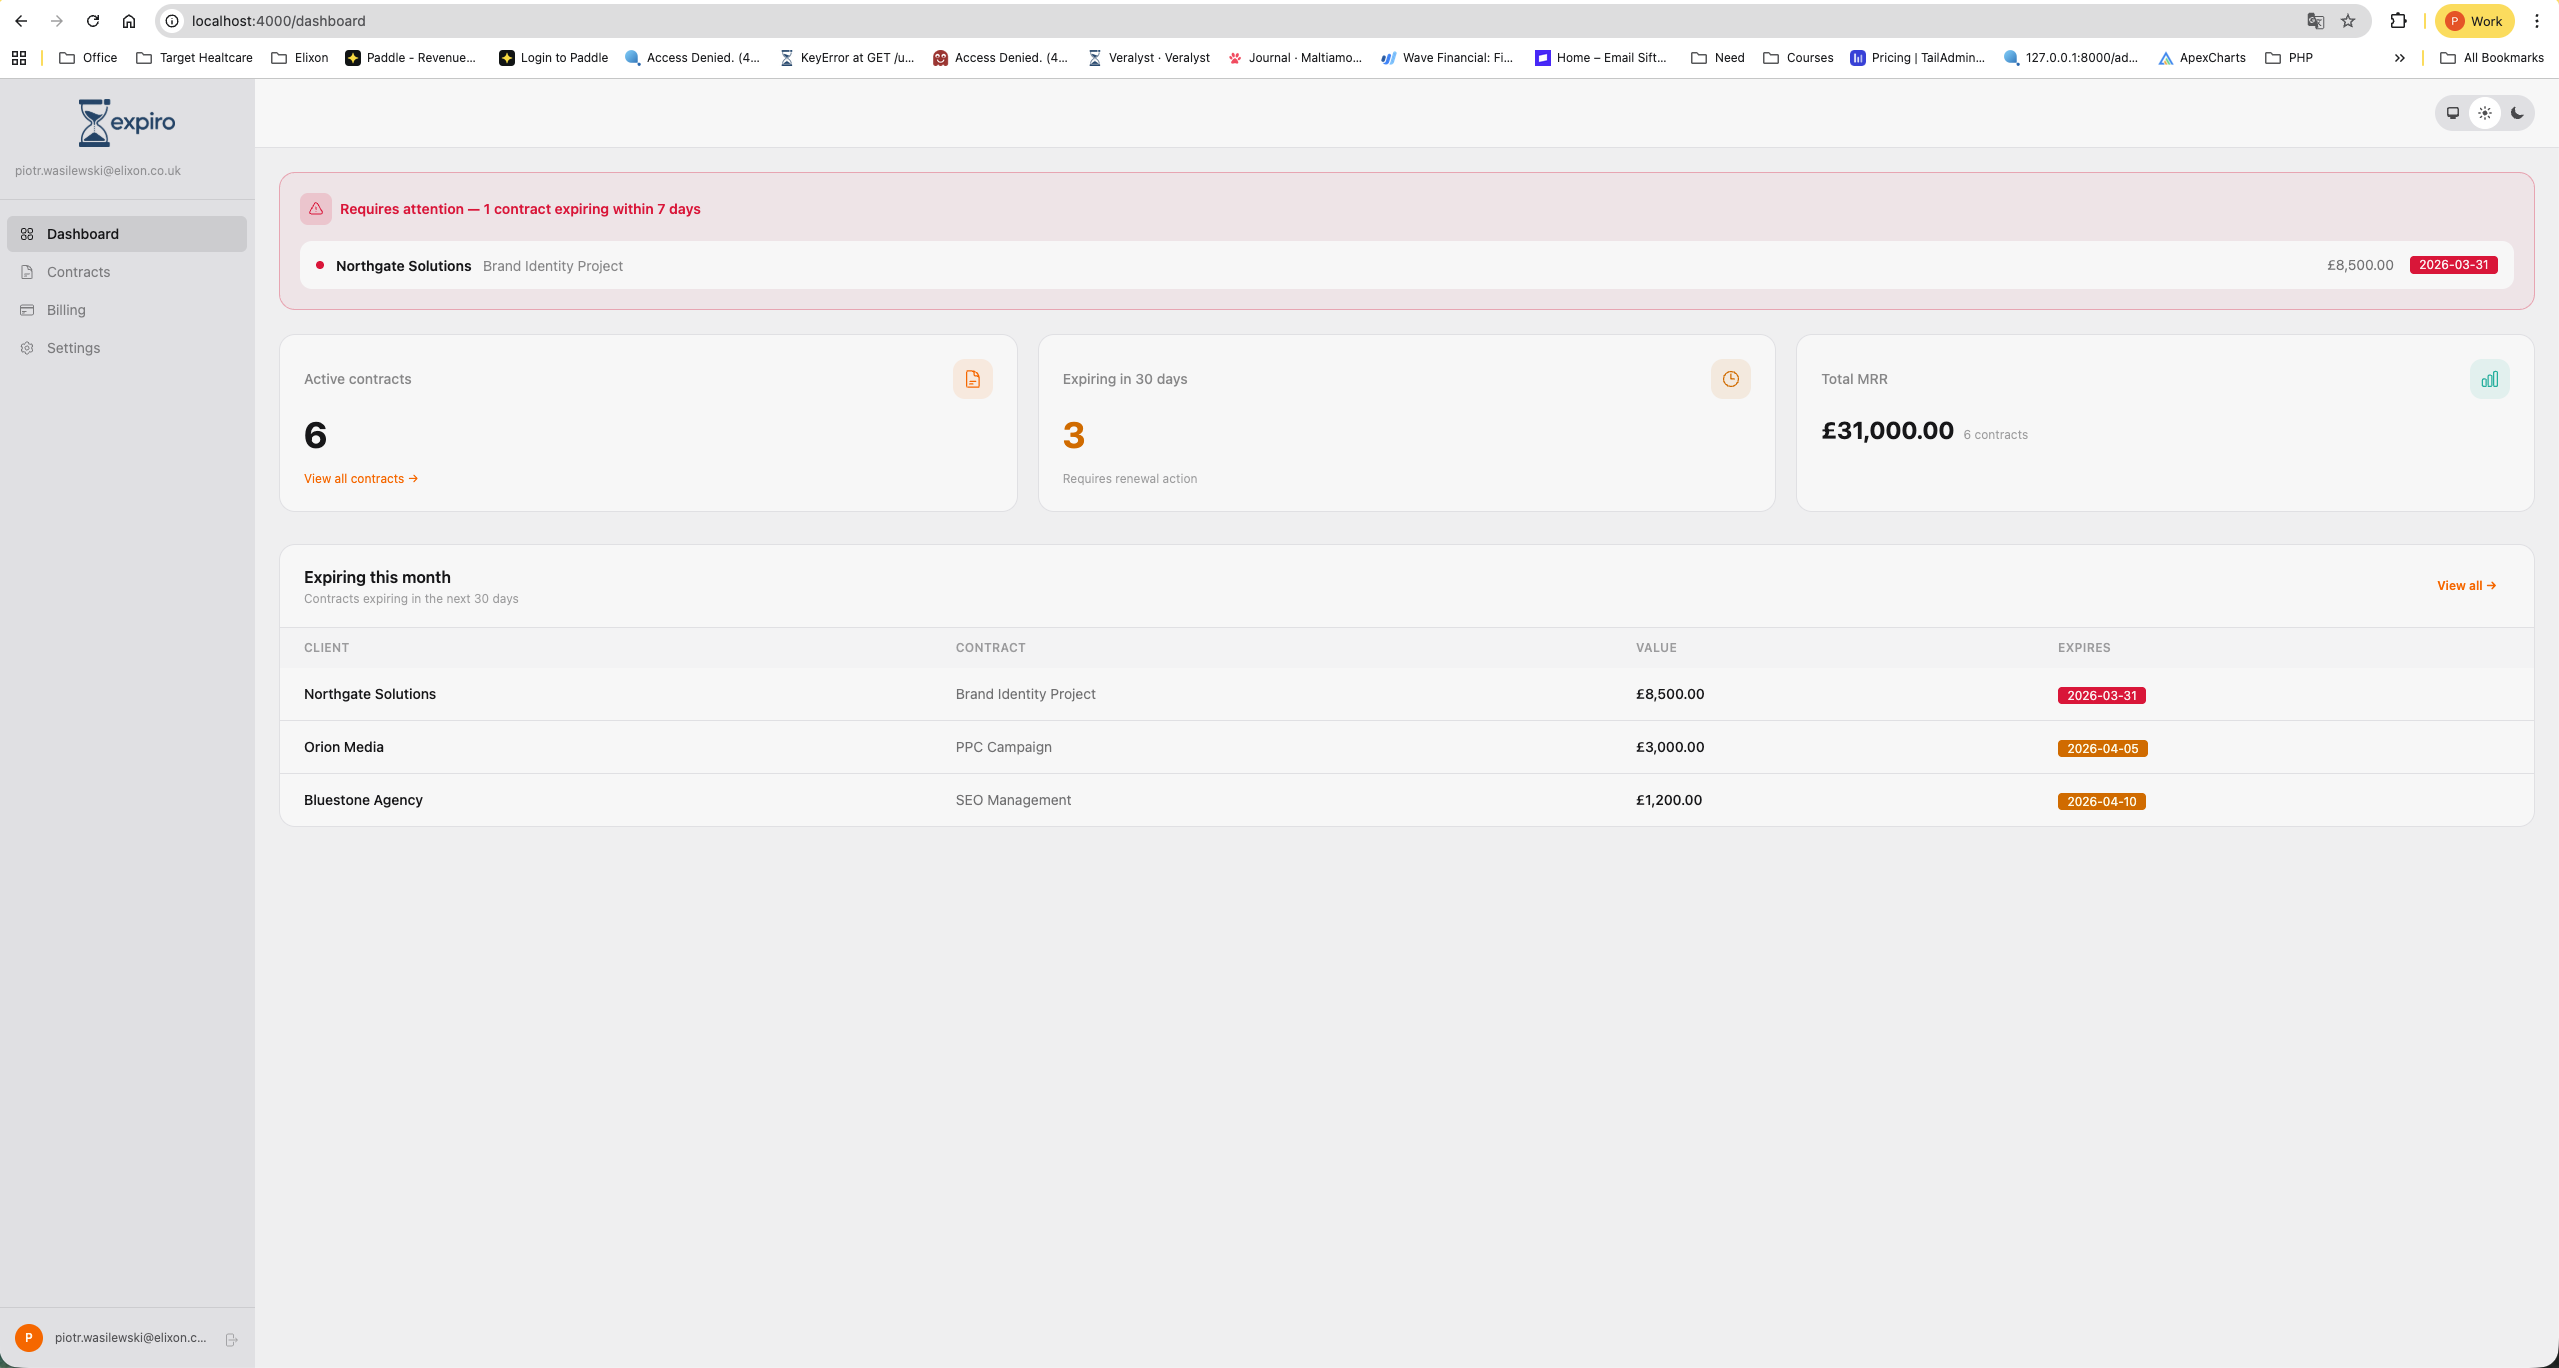The width and height of the screenshot is (2559, 1368).
Task: Click the warning triangle alert icon
Action: click(x=316, y=209)
